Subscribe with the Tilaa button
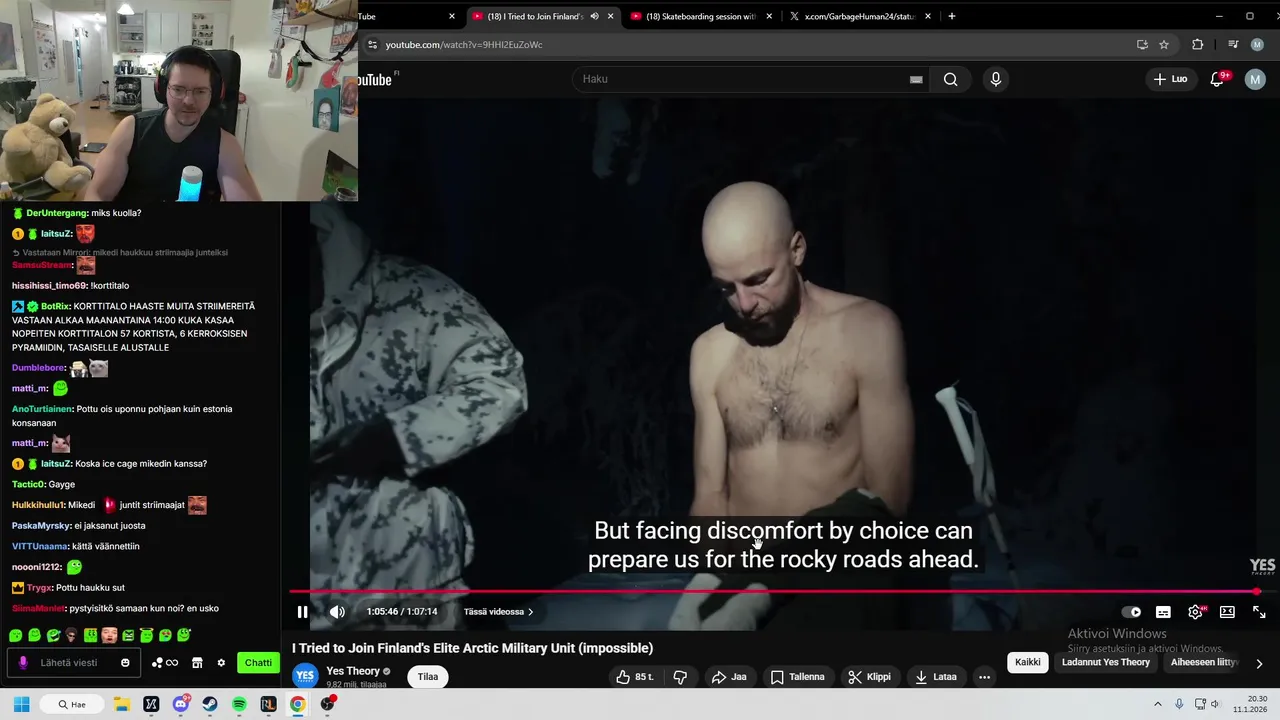This screenshot has height=720, width=1280. (x=428, y=677)
